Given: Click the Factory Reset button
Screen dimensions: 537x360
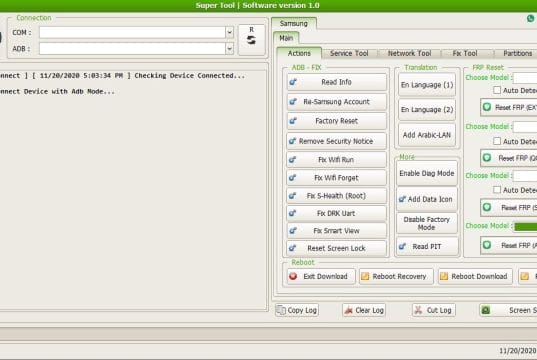Looking at the screenshot, I should (336, 121).
